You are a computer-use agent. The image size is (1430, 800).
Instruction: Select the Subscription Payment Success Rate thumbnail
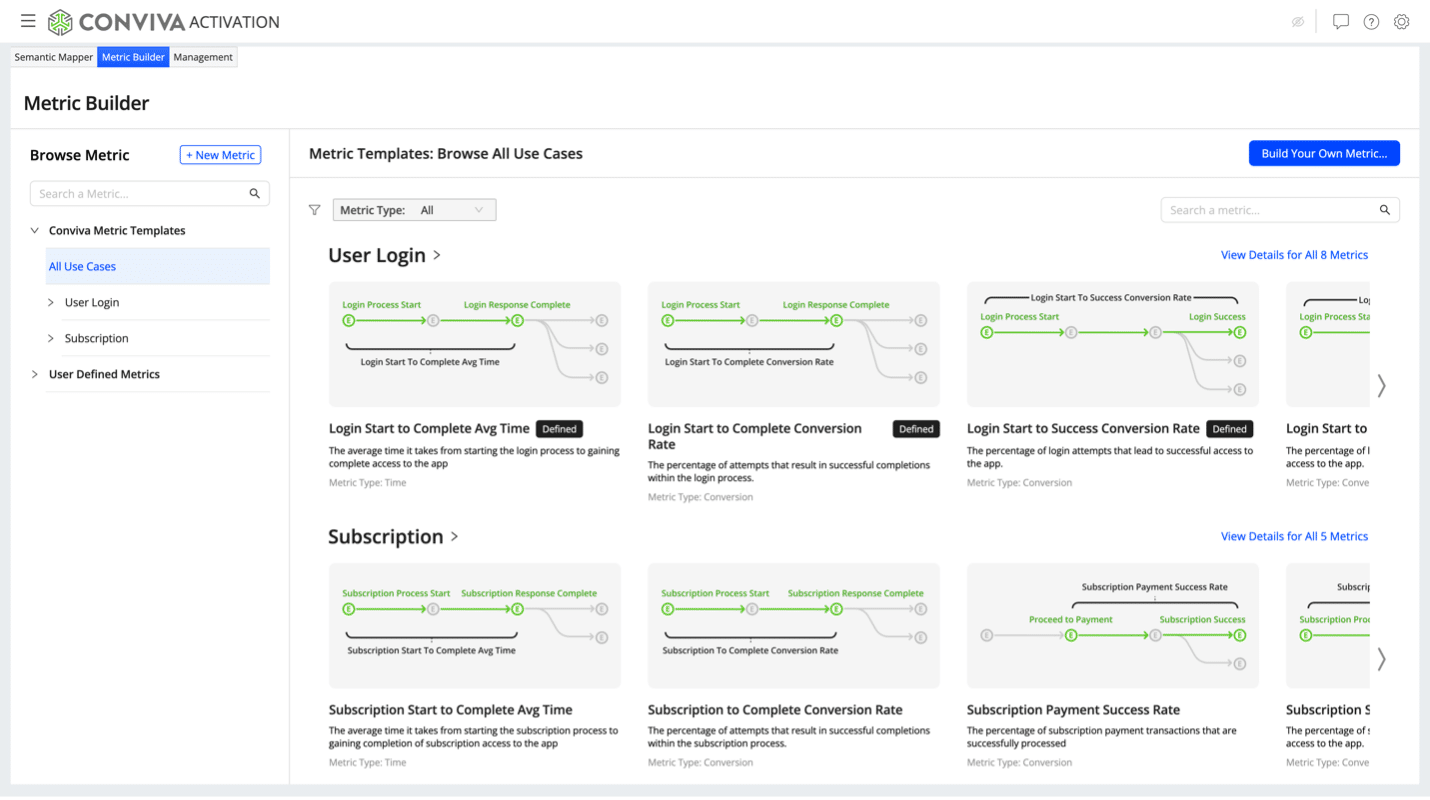tap(1112, 625)
